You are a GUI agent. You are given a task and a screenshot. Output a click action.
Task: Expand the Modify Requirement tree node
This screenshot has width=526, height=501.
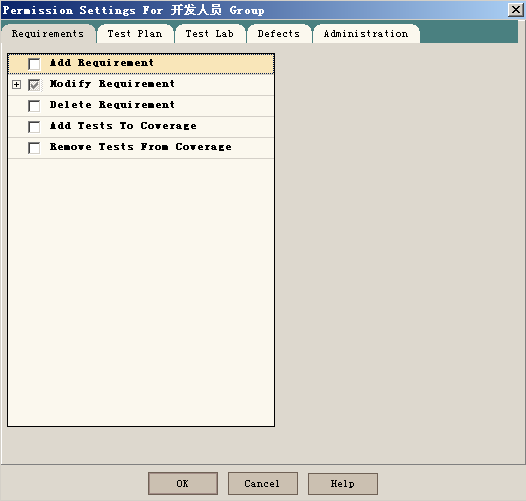tap(16, 85)
